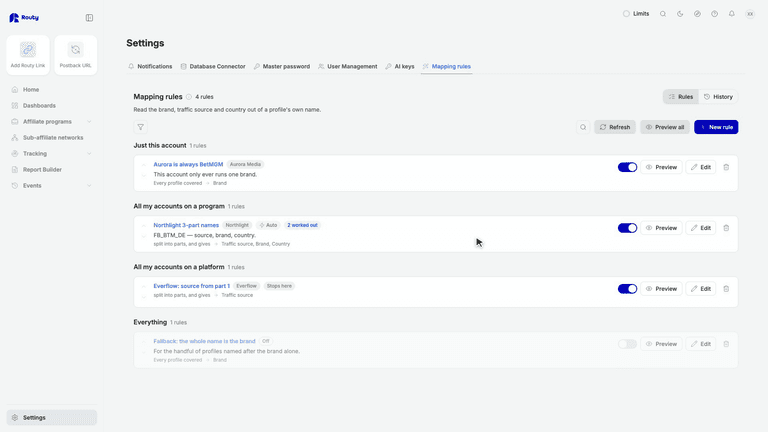This screenshot has width=768, height=432.
Task: Click the 2 worked out badge
Action: tap(302, 225)
